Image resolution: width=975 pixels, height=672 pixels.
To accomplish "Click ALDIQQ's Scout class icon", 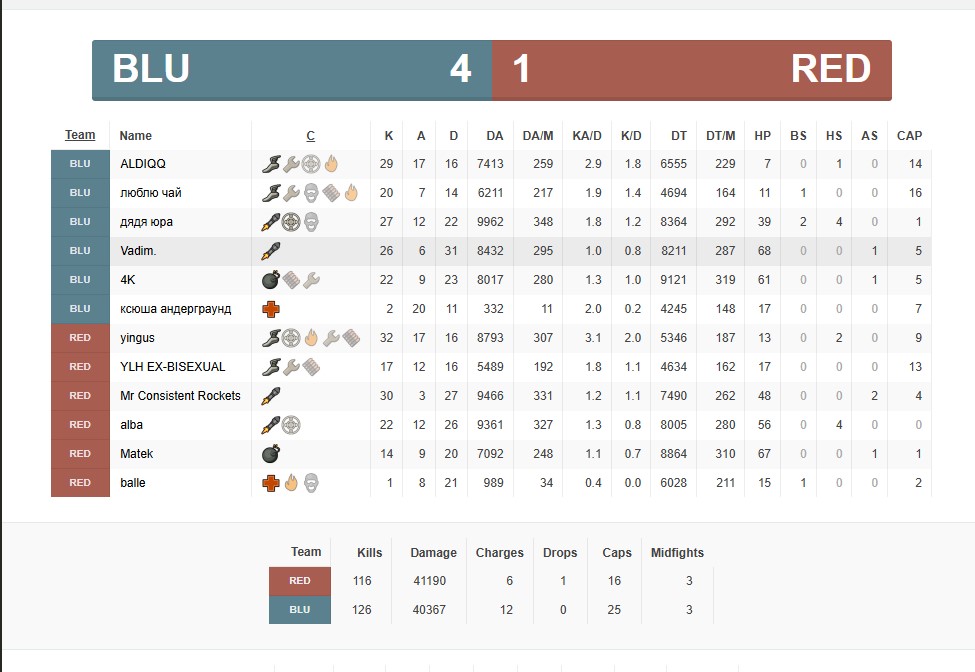I will pos(270,164).
